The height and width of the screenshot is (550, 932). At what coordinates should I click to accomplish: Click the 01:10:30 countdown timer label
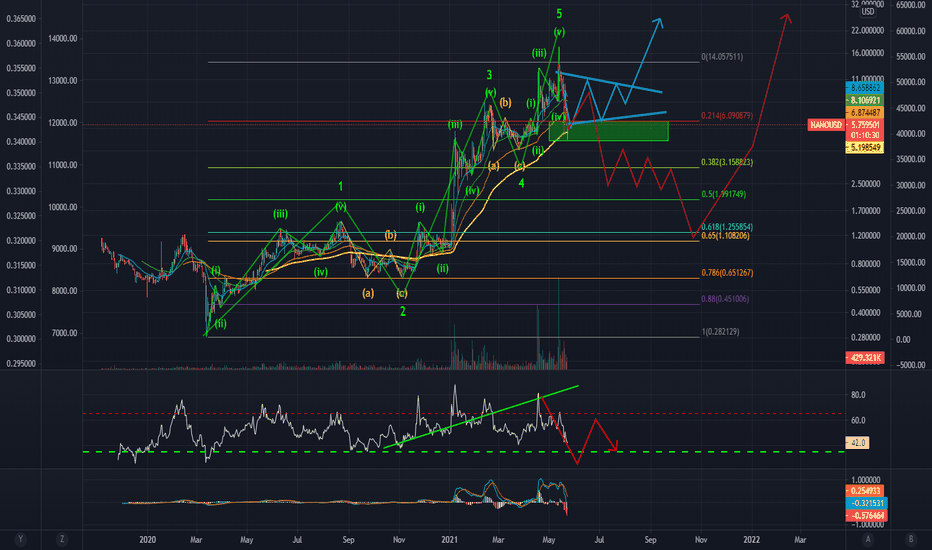coord(865,136)
